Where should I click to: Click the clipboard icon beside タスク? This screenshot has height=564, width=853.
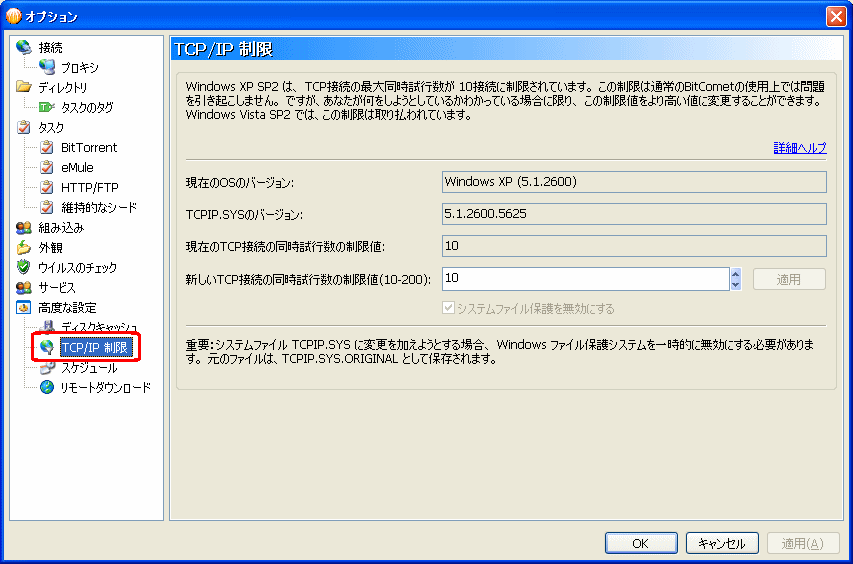[x=23, y=127]
